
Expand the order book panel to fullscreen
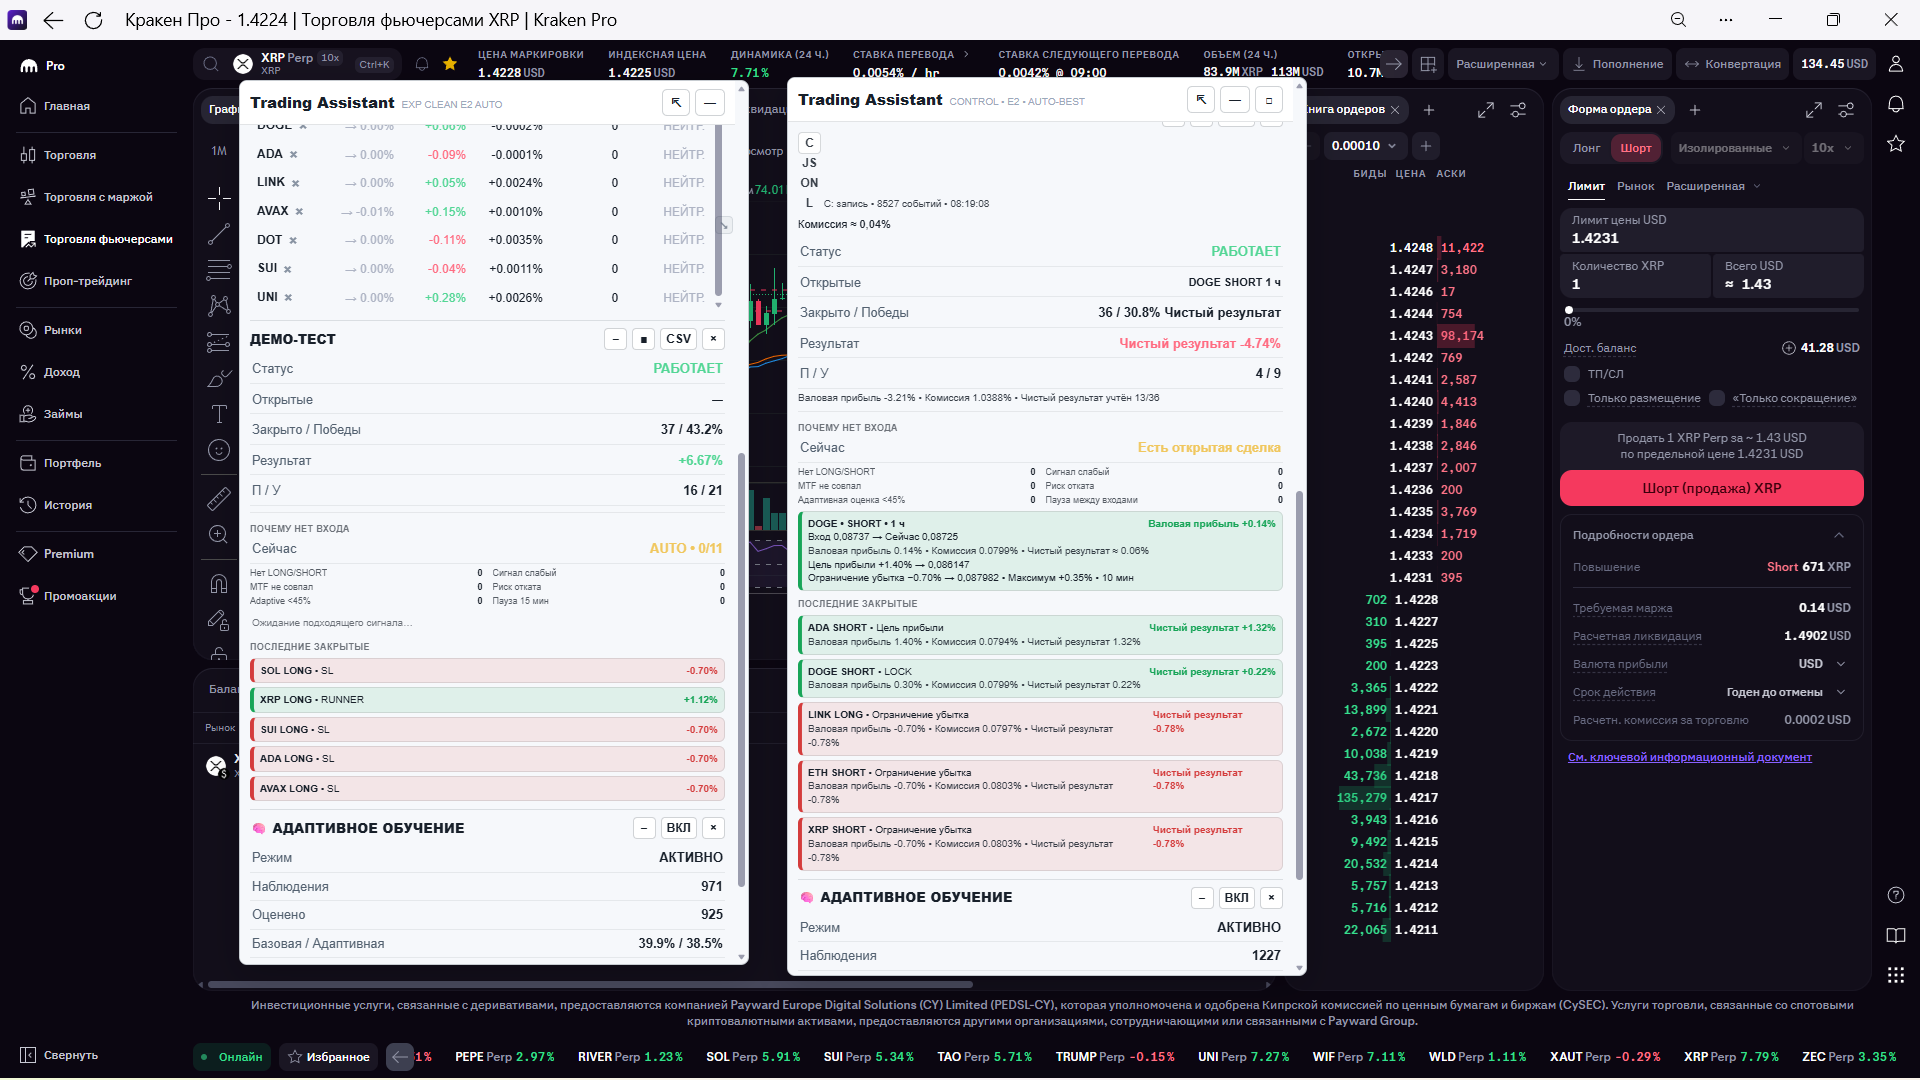1486,109
